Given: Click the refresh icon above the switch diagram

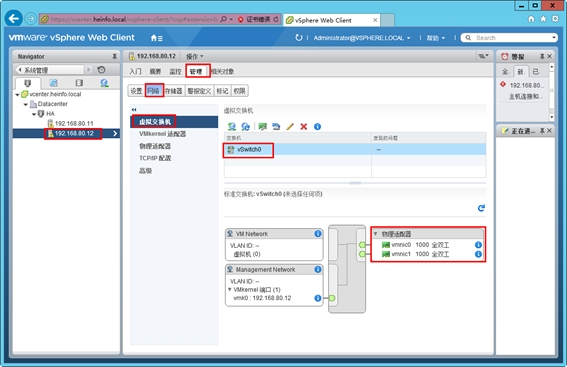Looking at the screenshot, I should [481, 208].
